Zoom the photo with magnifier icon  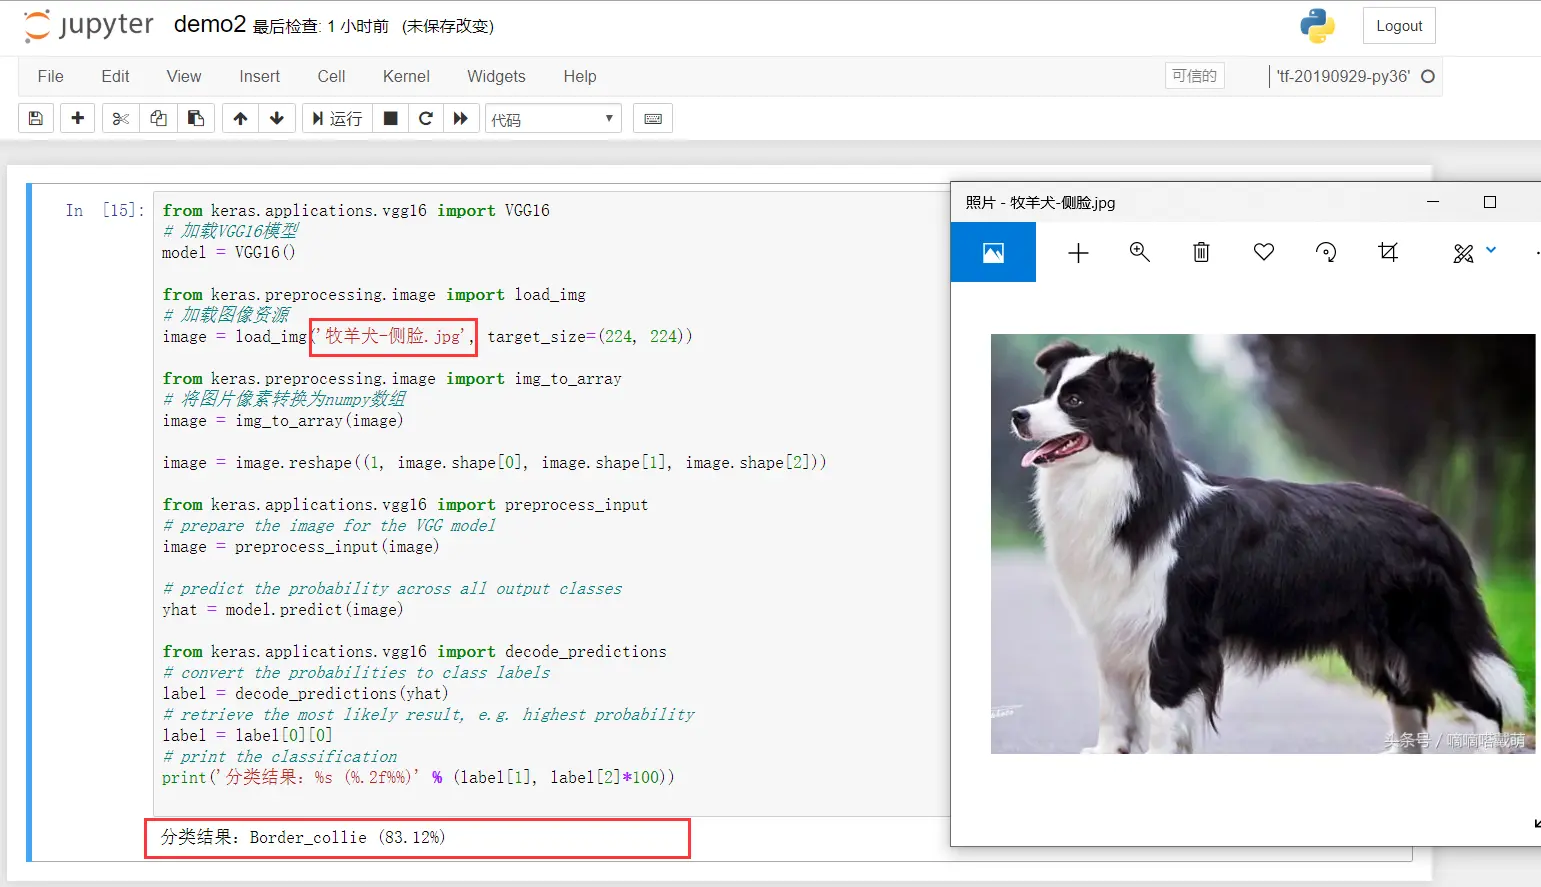tap(1140, 252)
